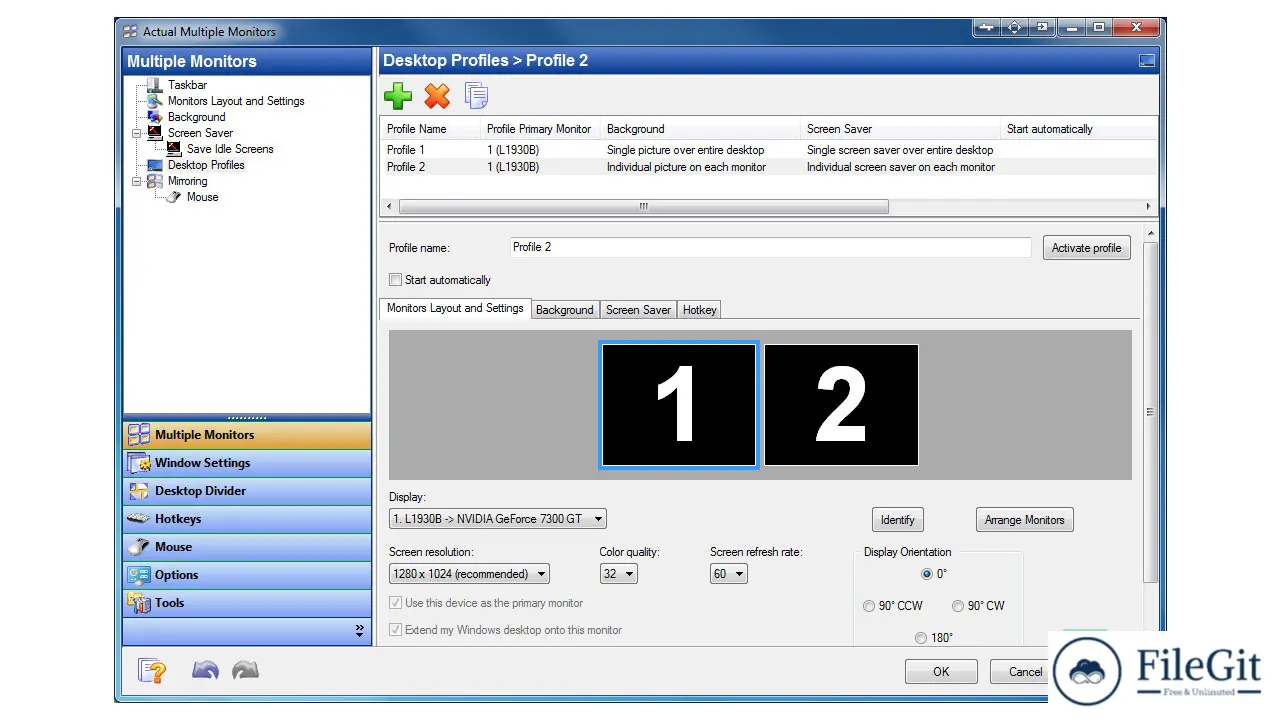Click the Screen Saver column header
Image resolution: width=1280 pixels, height=720 pixels.
[x=900, y=129]
